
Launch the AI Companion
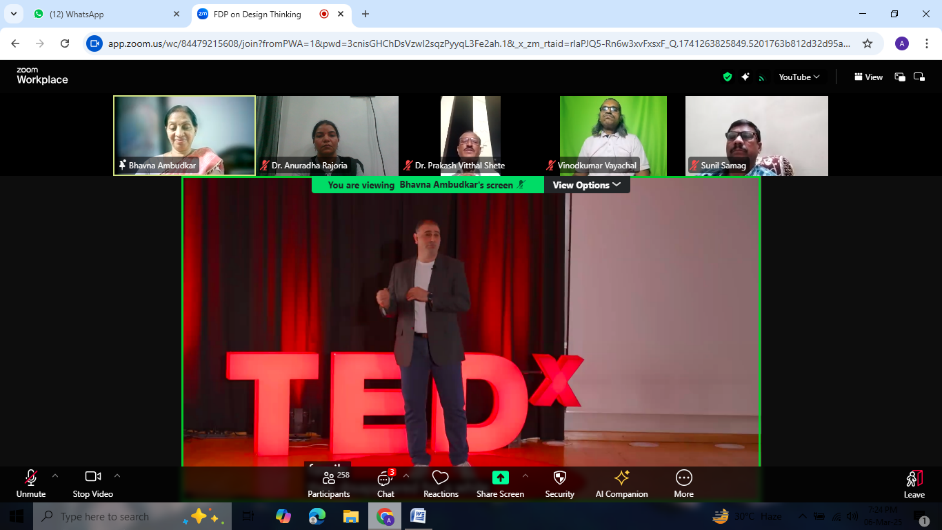pos(621,482)
